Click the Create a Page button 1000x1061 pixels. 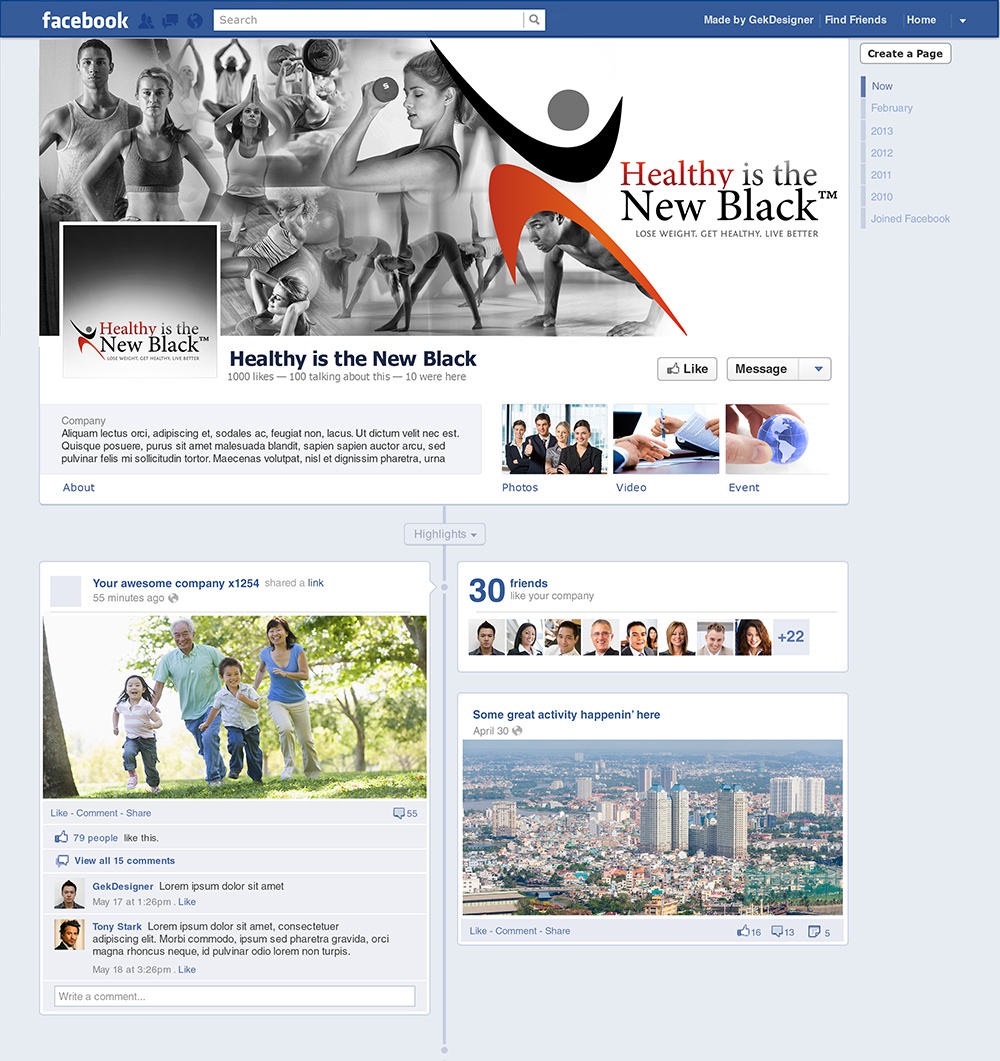(904, 53)
